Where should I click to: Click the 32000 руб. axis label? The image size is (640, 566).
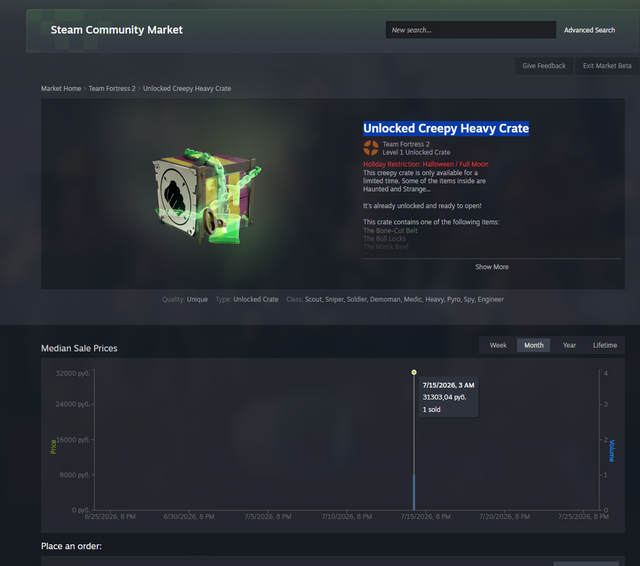(73, 373)
